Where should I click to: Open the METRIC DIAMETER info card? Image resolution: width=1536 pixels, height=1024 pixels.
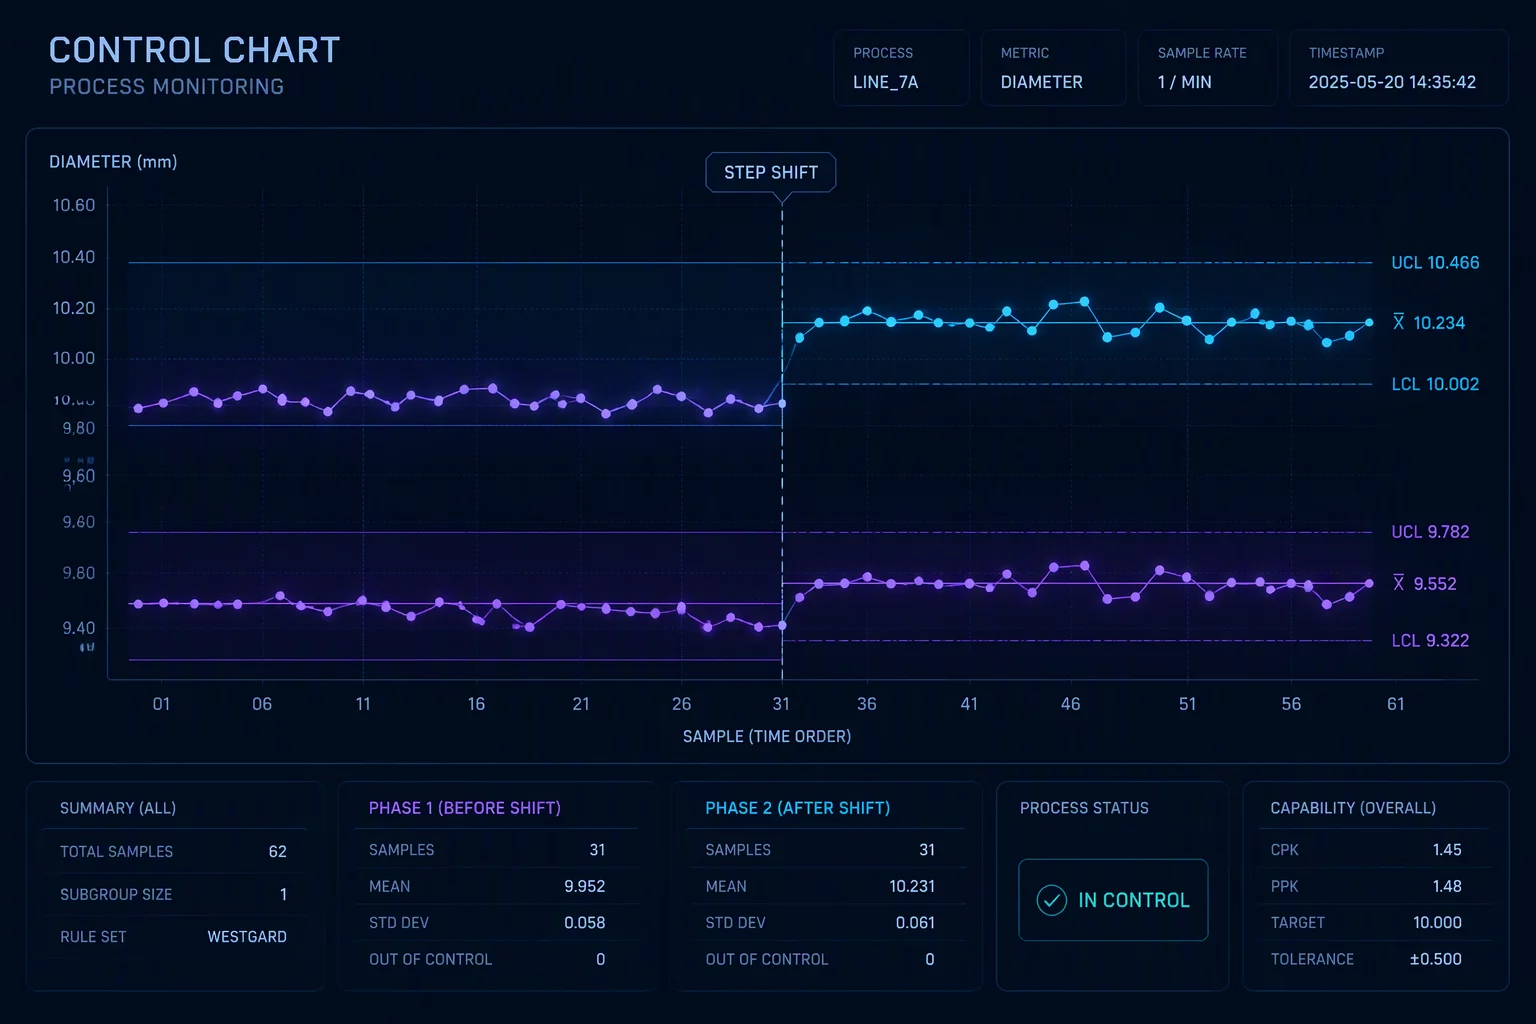click(1054, 68)
